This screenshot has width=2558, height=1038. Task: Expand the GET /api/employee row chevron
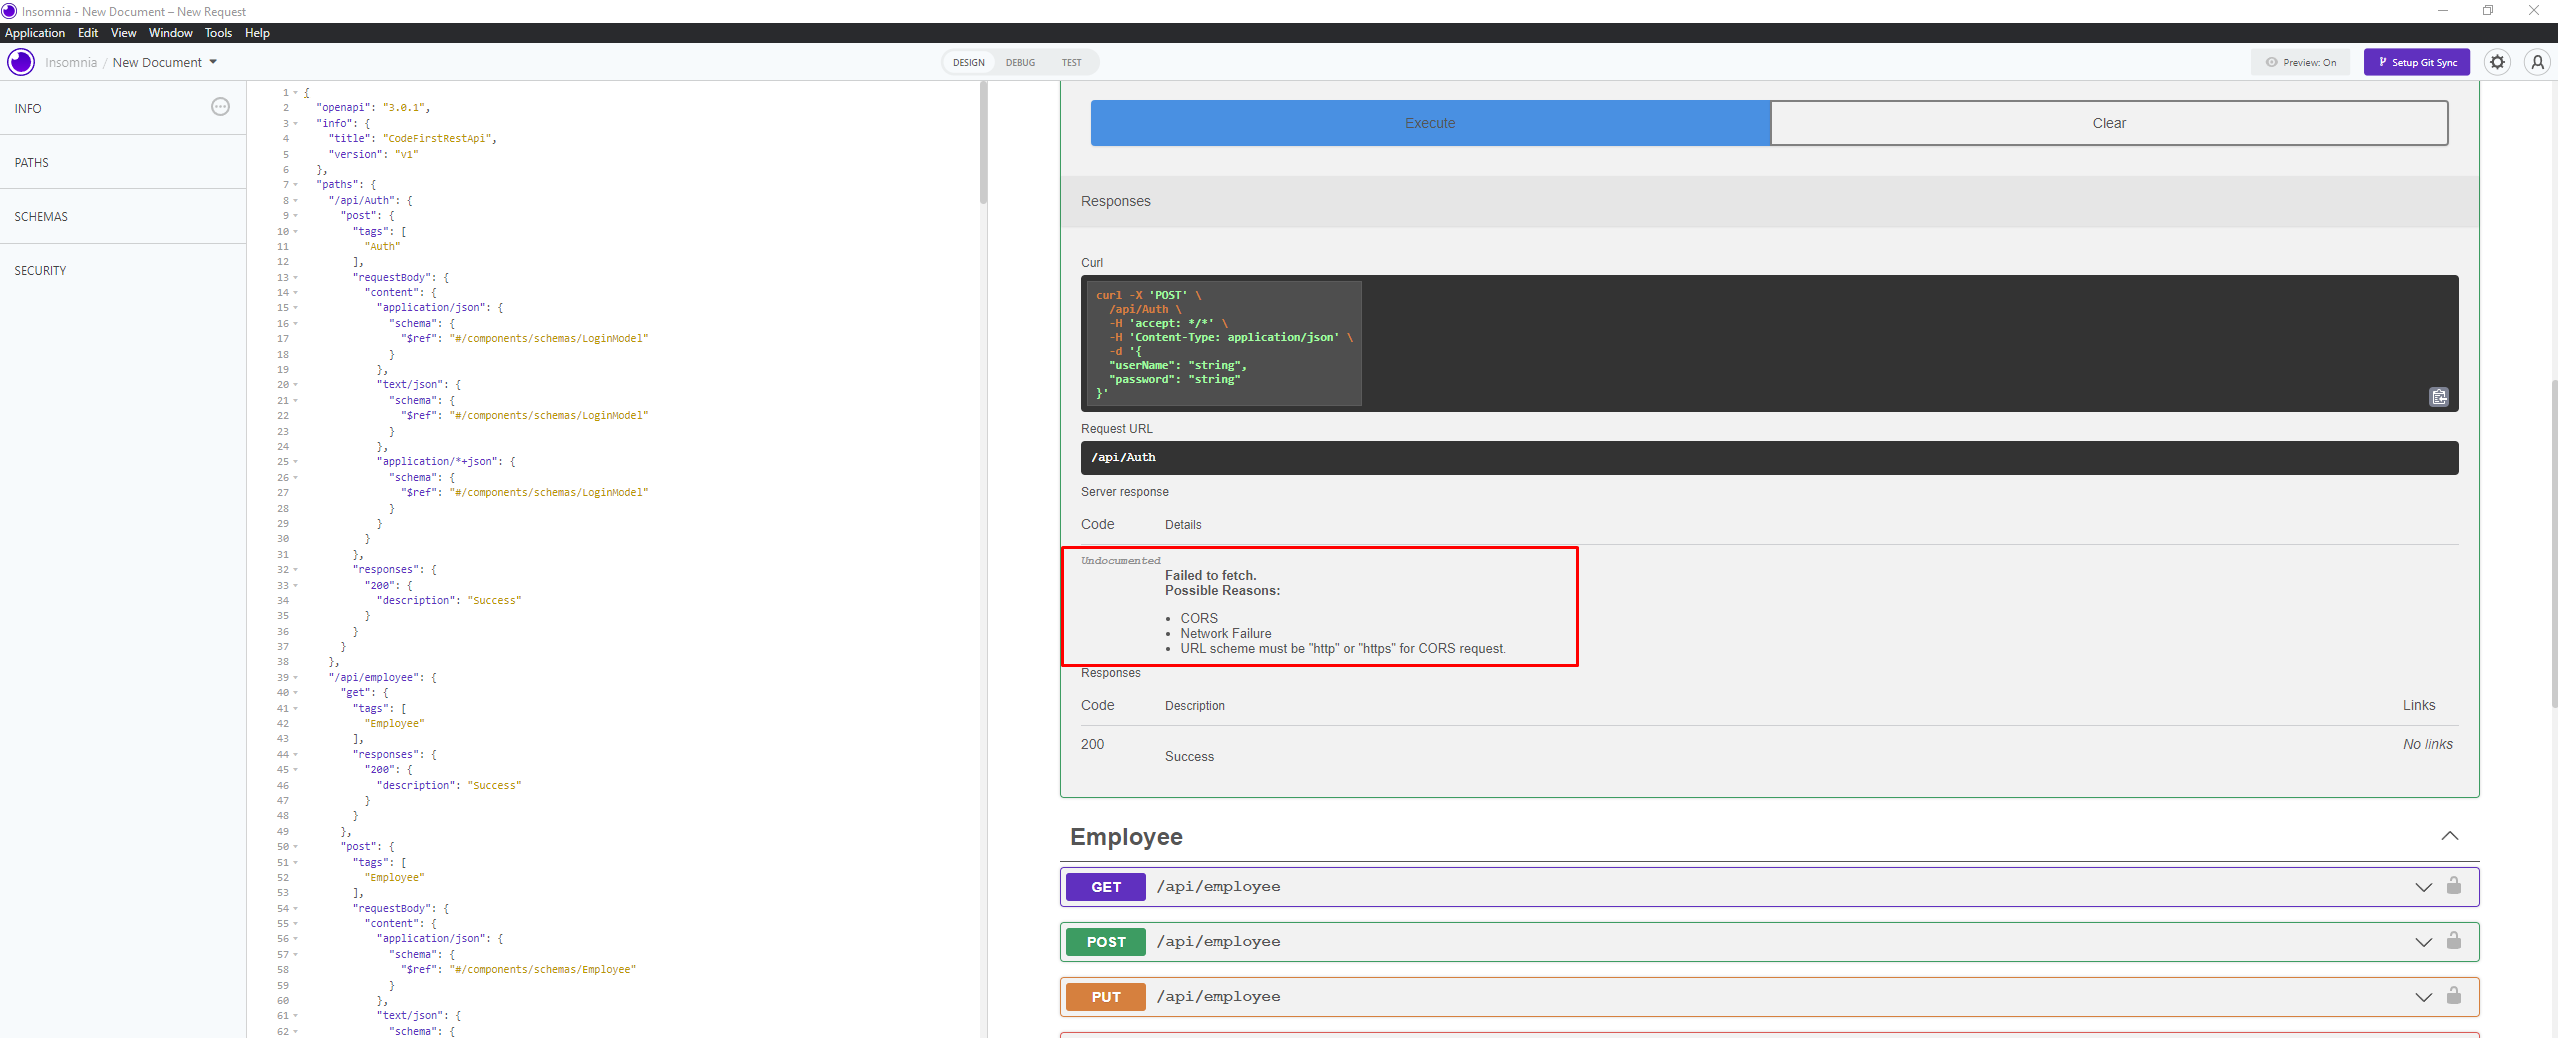tap(2423, 887)
